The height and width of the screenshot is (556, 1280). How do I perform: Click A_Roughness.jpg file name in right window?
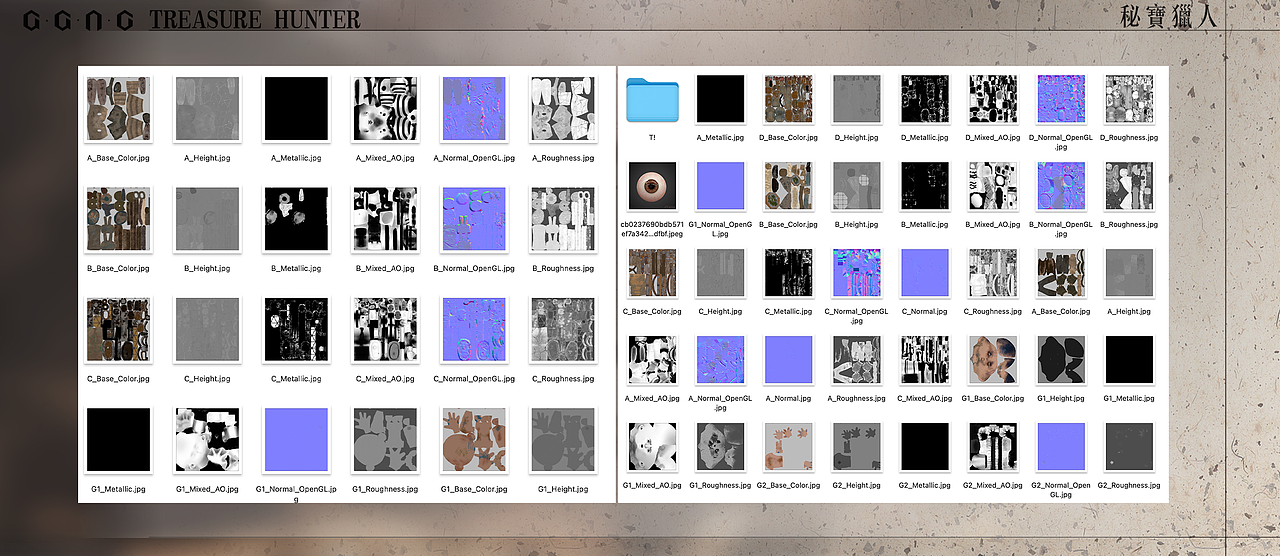click(856, 398)
